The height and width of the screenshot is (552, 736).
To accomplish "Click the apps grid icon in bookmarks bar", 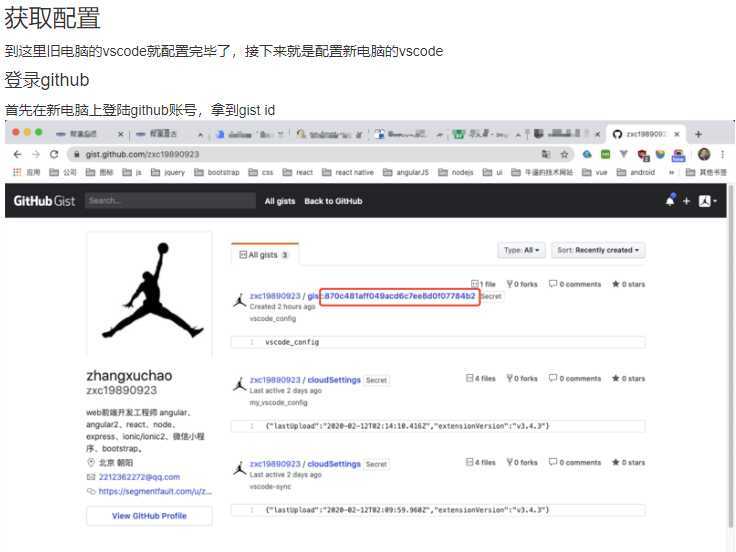I will coord(17,172).
